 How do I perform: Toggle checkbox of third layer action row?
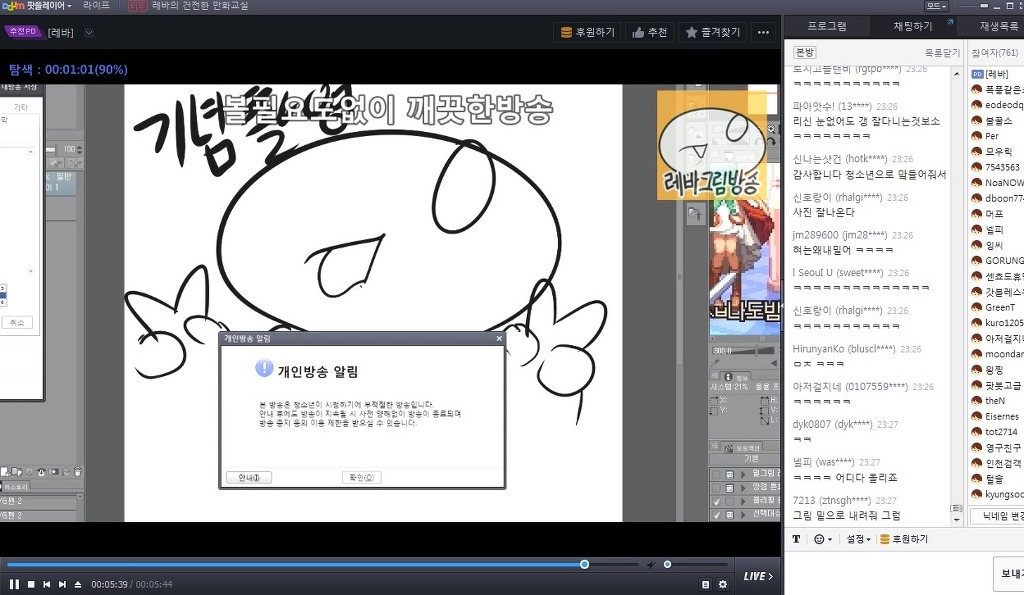(716, 501)
